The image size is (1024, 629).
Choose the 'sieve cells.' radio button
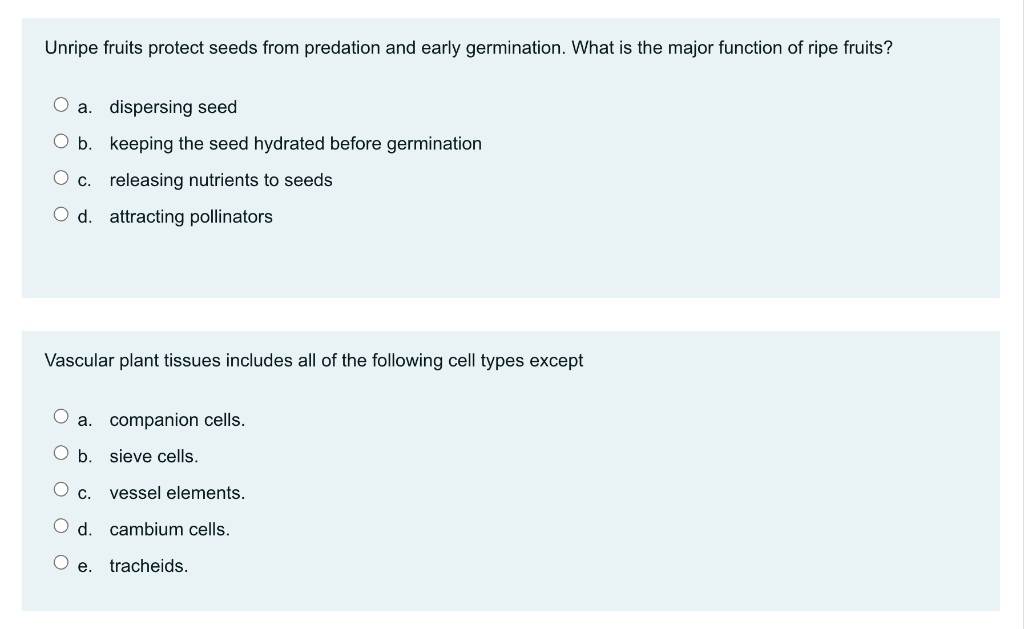coord(62,456)
